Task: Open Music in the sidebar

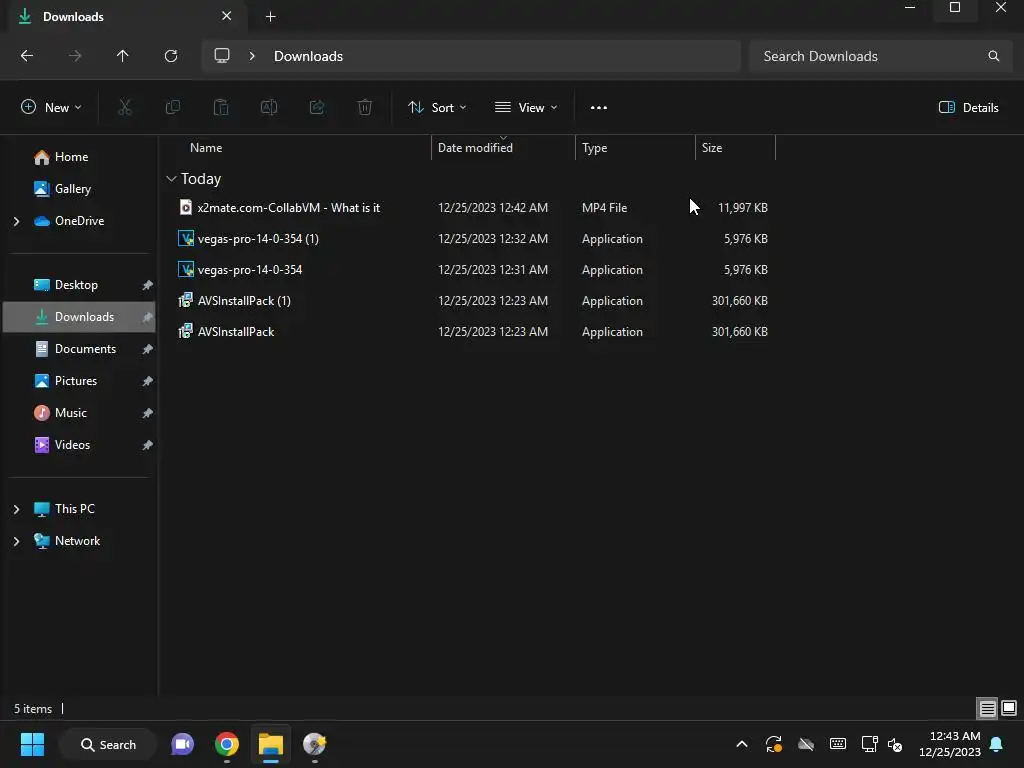Action: click(71, 413)
